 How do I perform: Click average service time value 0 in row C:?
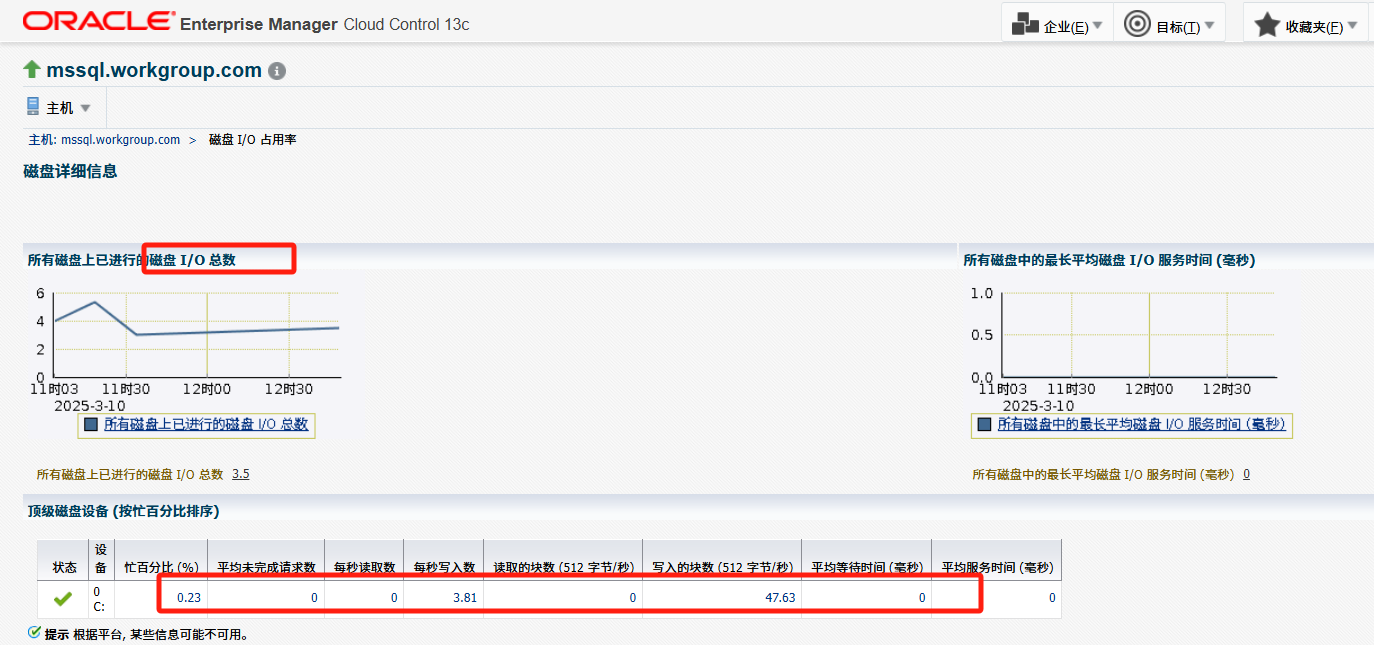(1052, 598)
